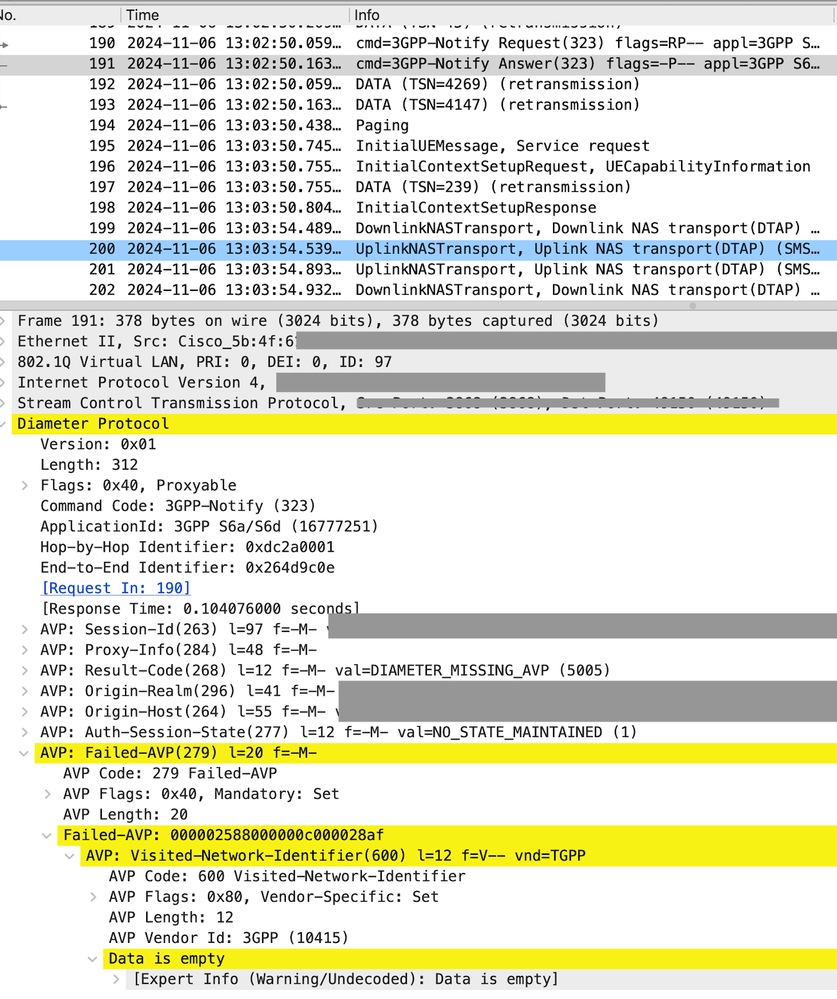The height and width of the screenshot is (999, 837).
Task: Expand Stream Control Transmission Protocol row
Action: (3, 403)
